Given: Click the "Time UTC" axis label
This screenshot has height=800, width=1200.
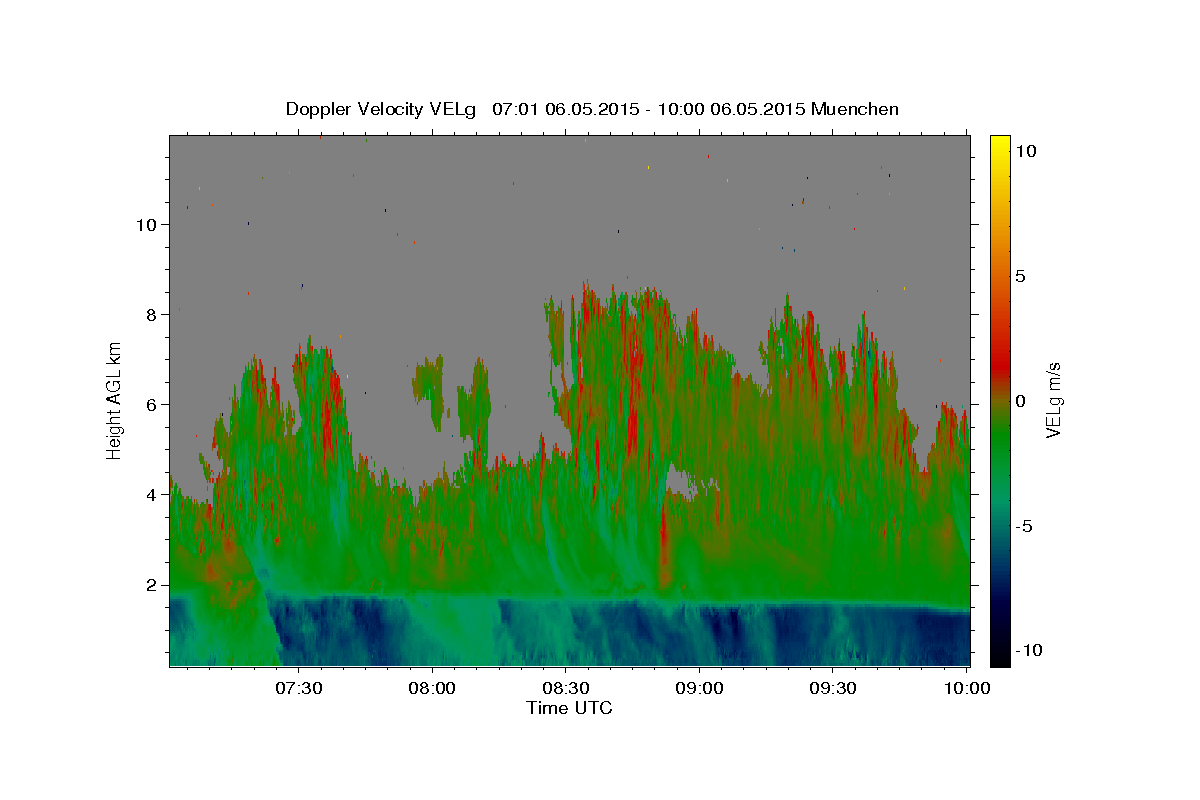Looking at the screenshot, I should point(569,708).
